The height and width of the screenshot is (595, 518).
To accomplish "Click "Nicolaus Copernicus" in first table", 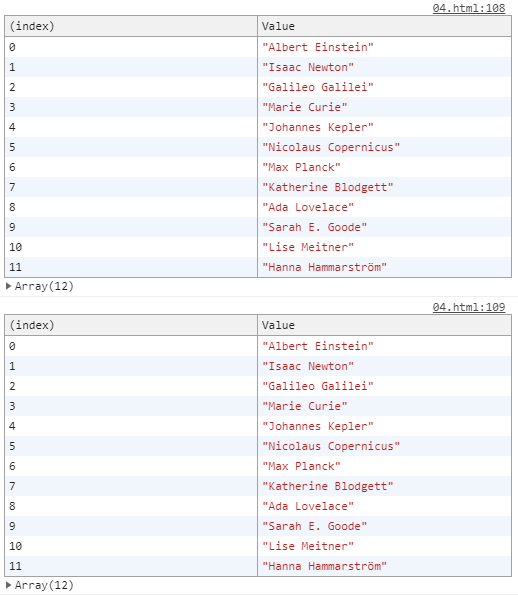I will click(x=331, y=147).
